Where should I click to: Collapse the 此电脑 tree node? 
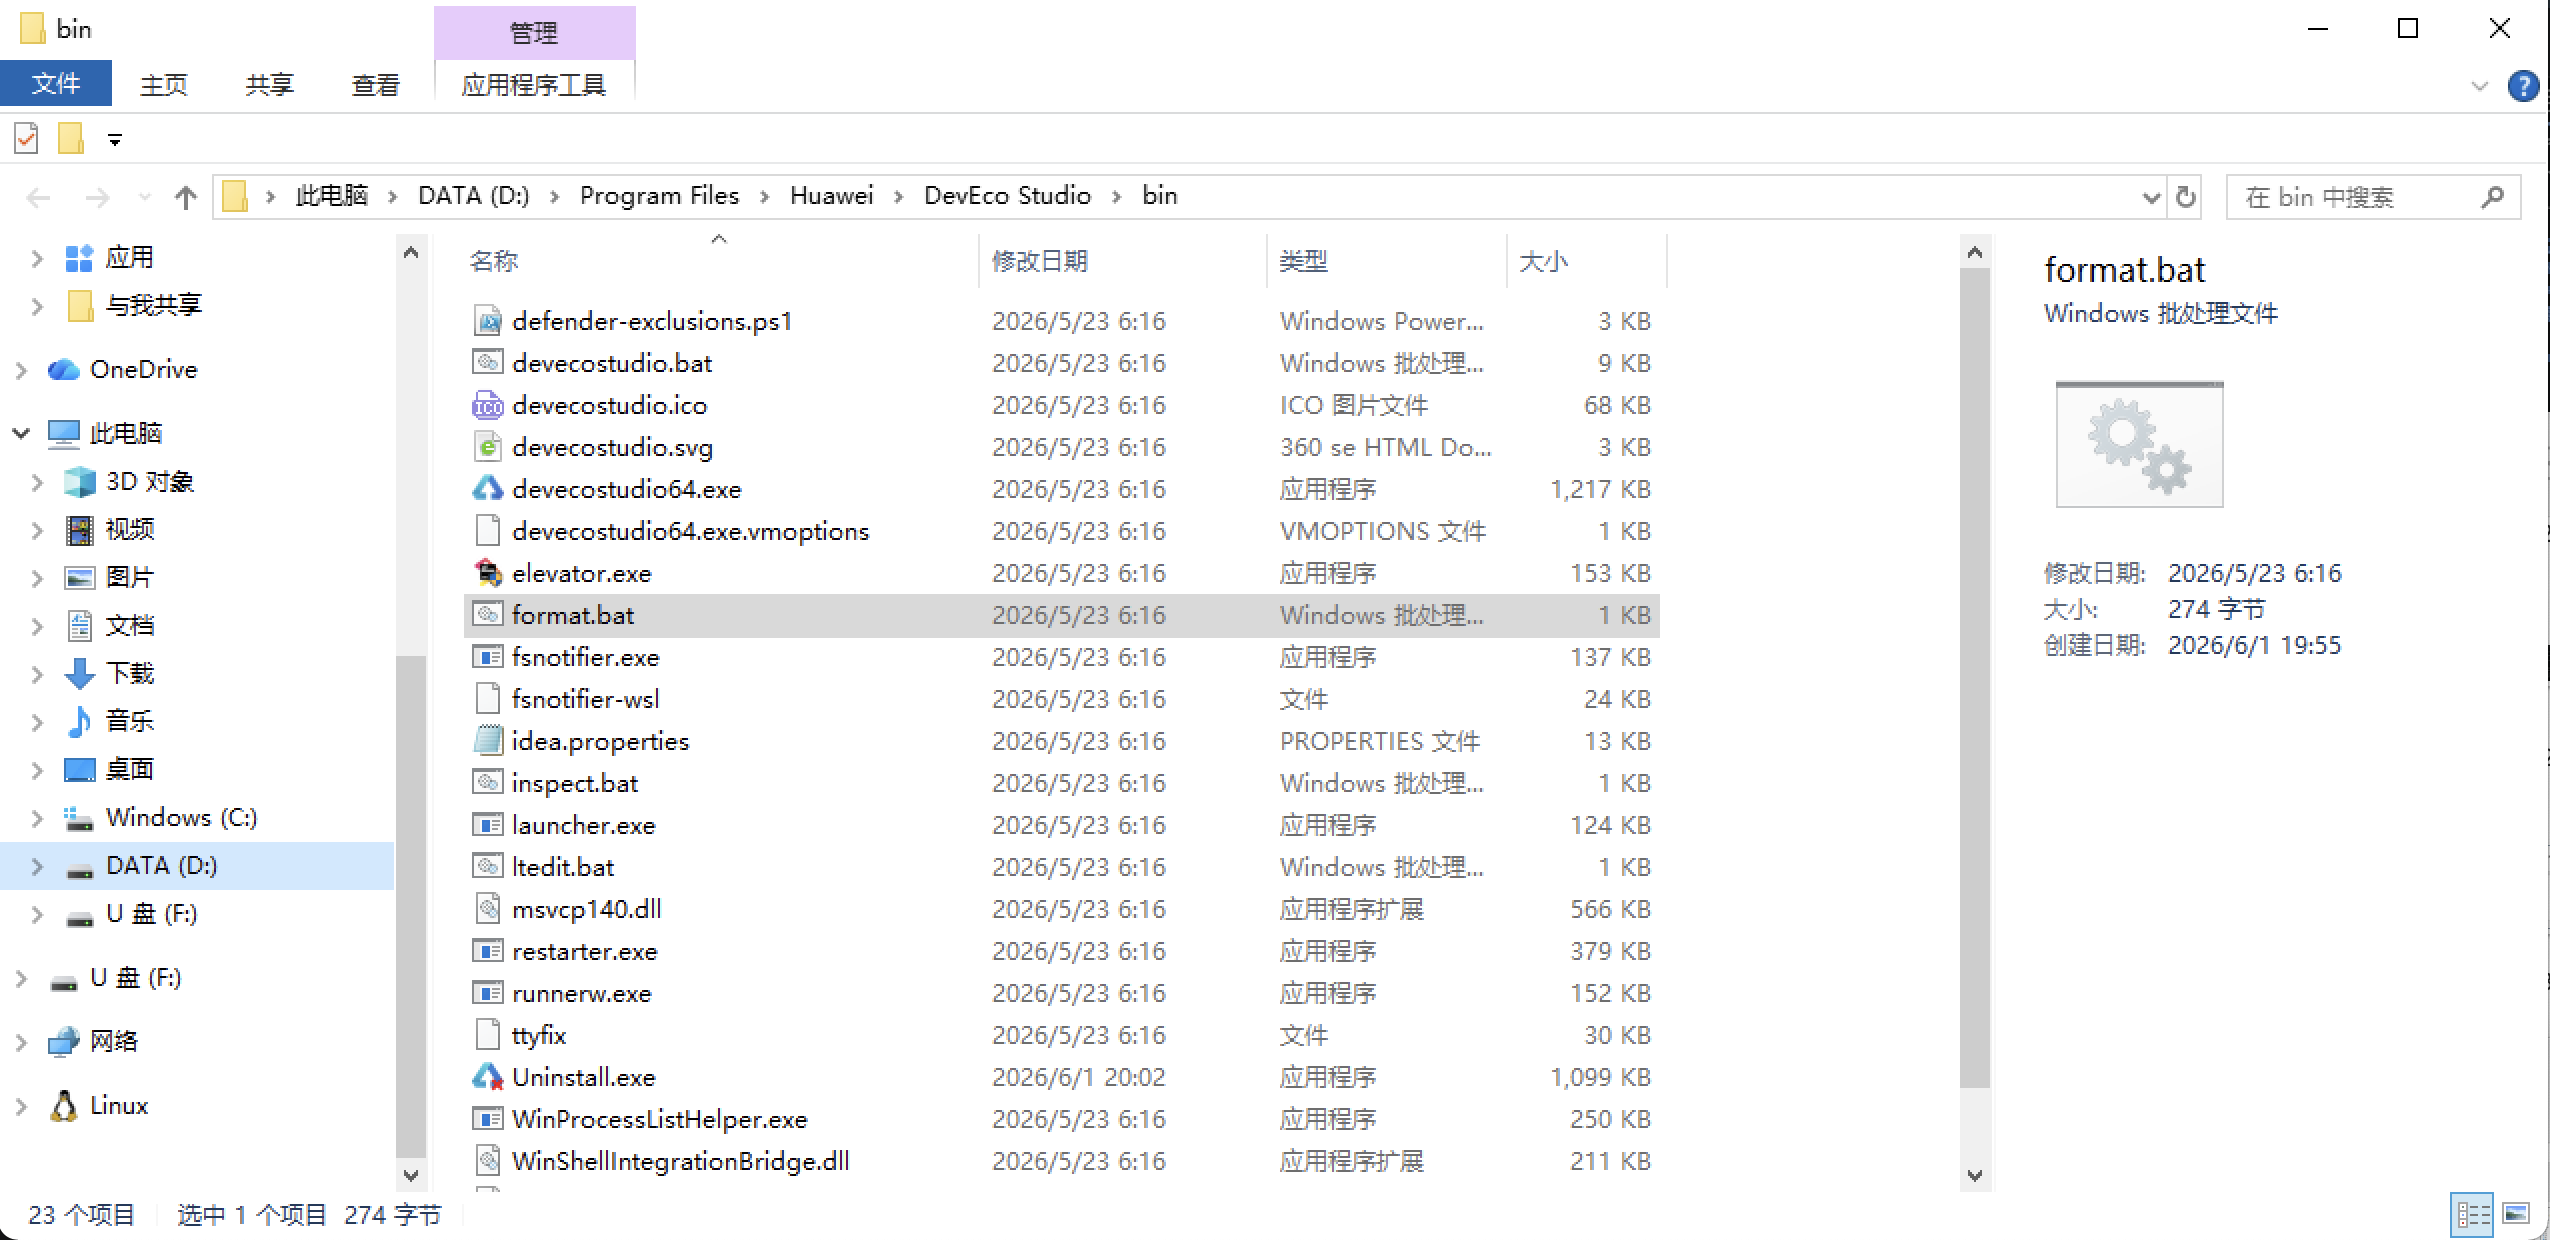(x=21, y=433)
